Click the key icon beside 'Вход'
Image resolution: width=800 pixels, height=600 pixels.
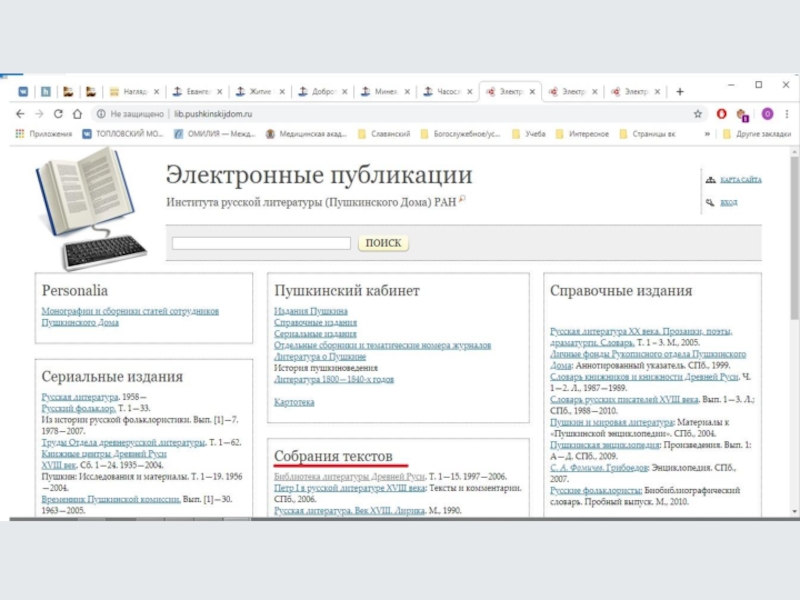coord(710,203)
